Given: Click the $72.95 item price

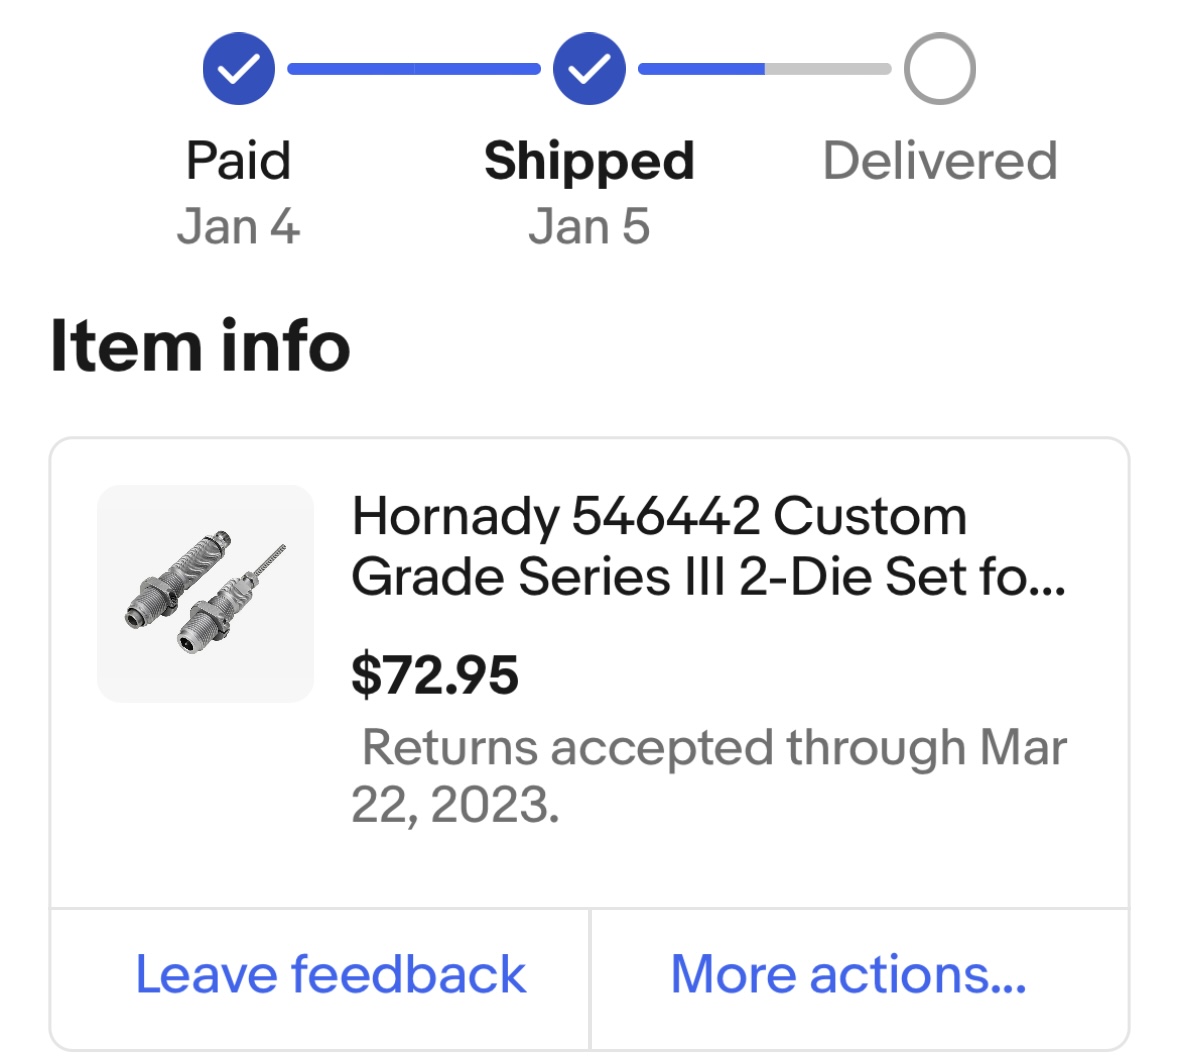Looking at the screenshot, I should pyautogui.click(x=435, y=675).
